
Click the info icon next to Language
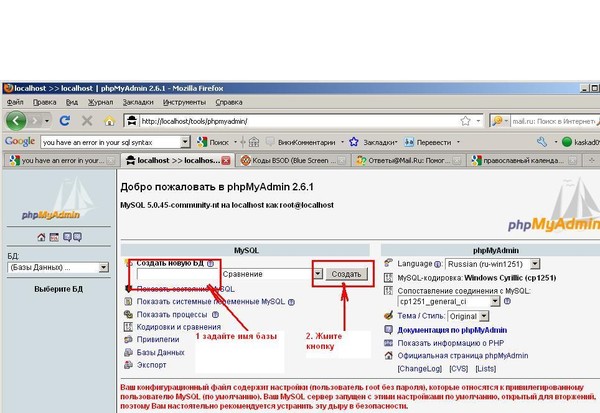(438, 264)
